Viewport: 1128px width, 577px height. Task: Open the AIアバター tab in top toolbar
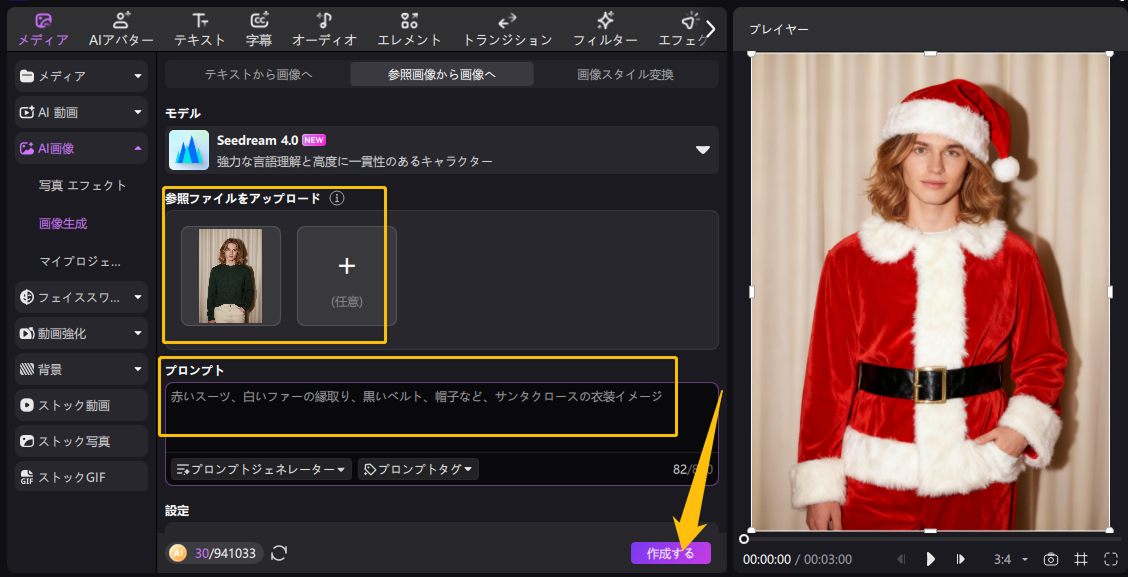tap(121, 28)
